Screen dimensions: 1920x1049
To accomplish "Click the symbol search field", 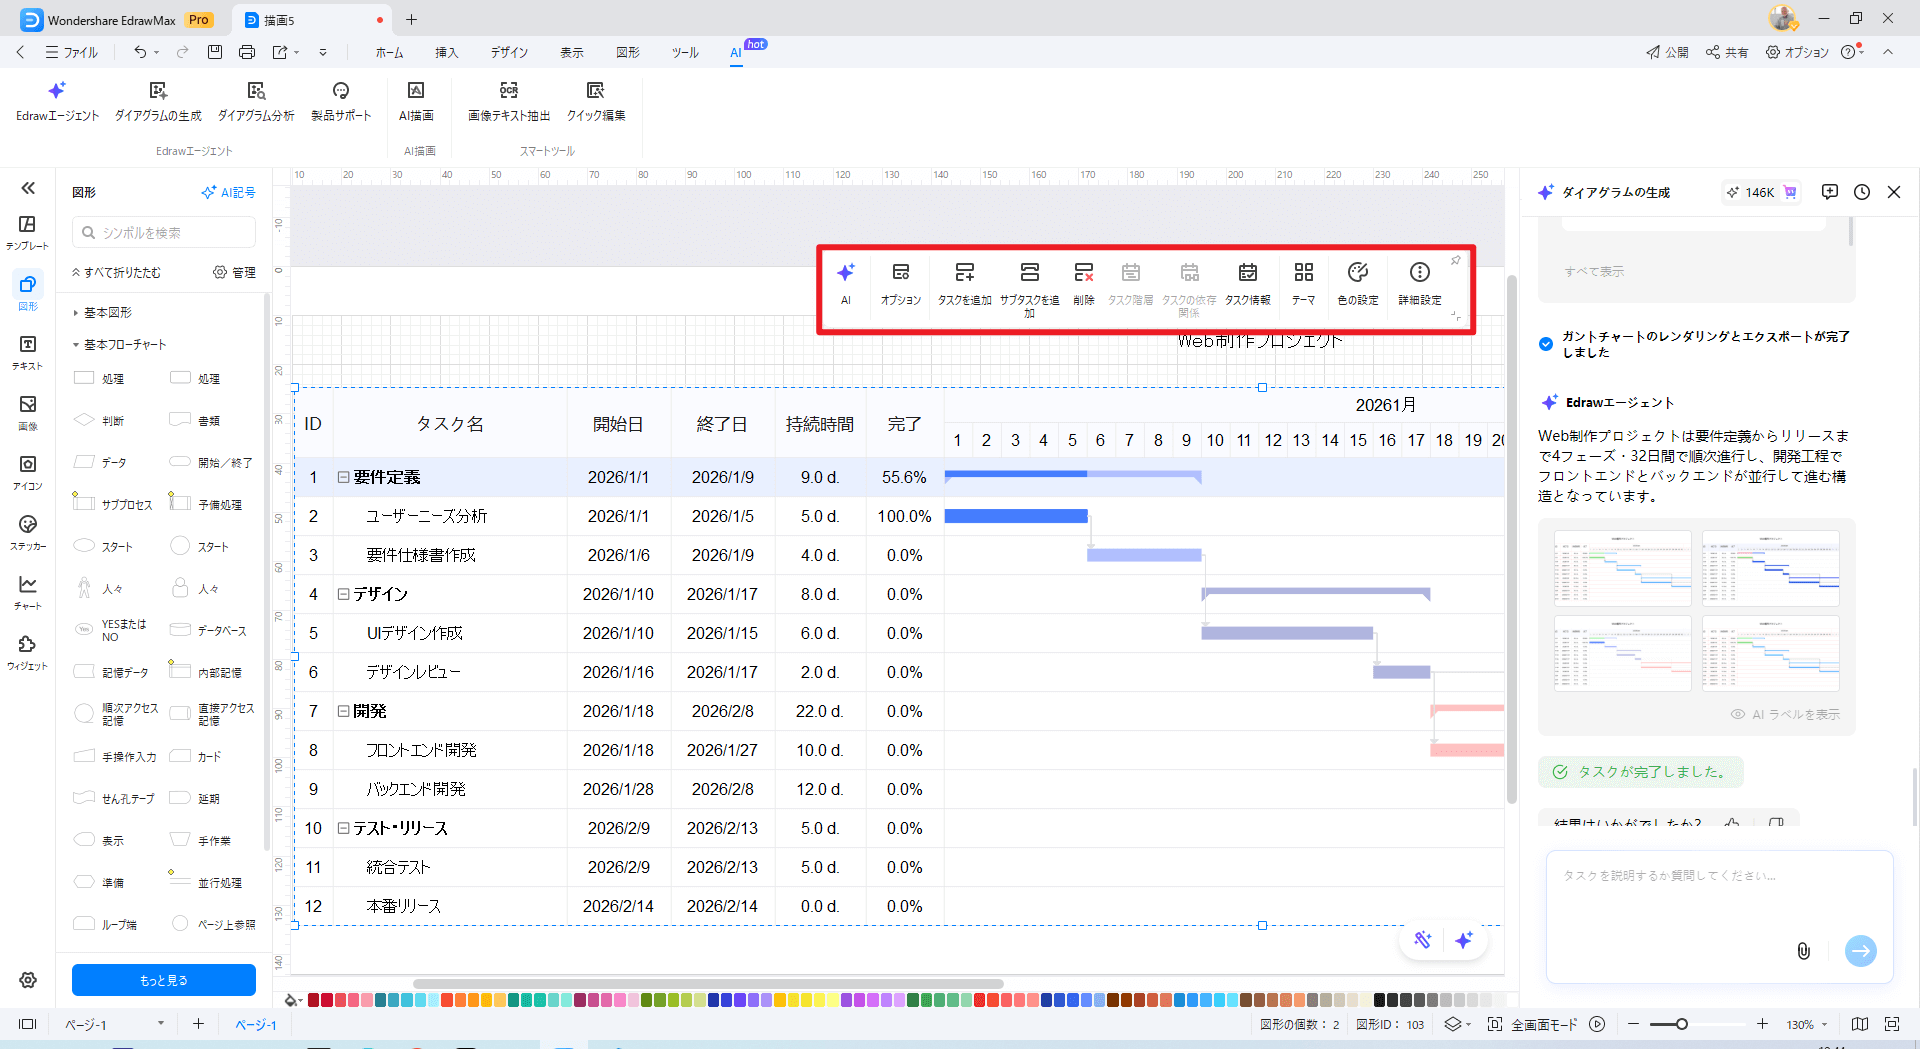I will point(165,233).
